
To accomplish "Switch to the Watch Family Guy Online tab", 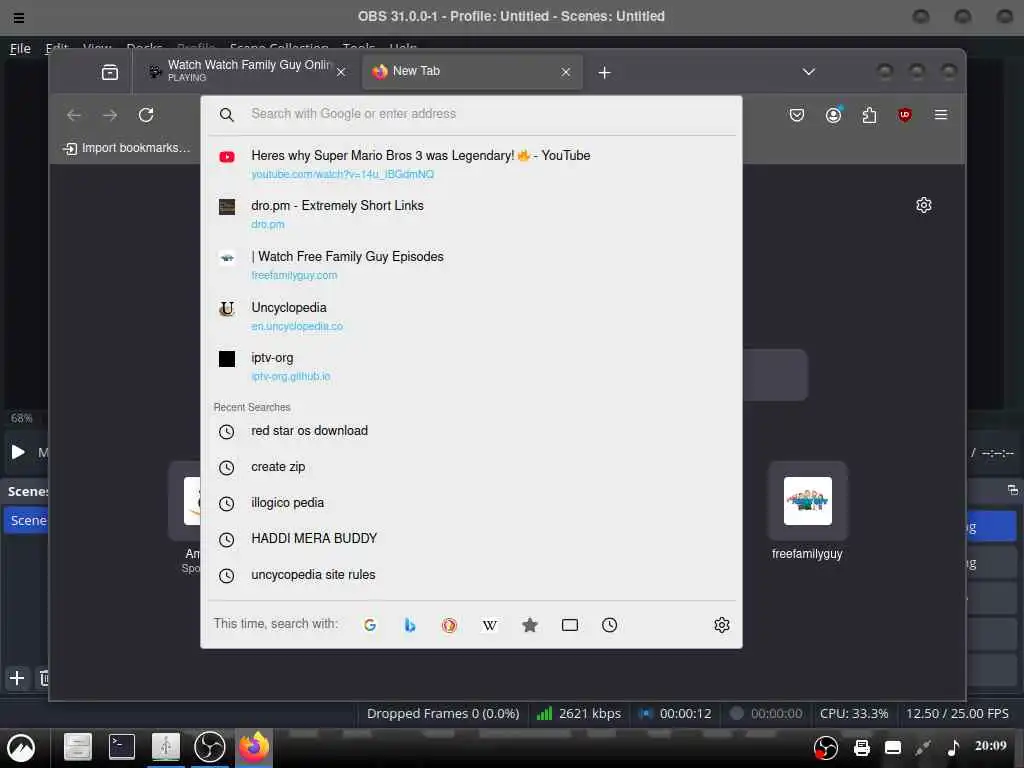I will pos(246,71).
